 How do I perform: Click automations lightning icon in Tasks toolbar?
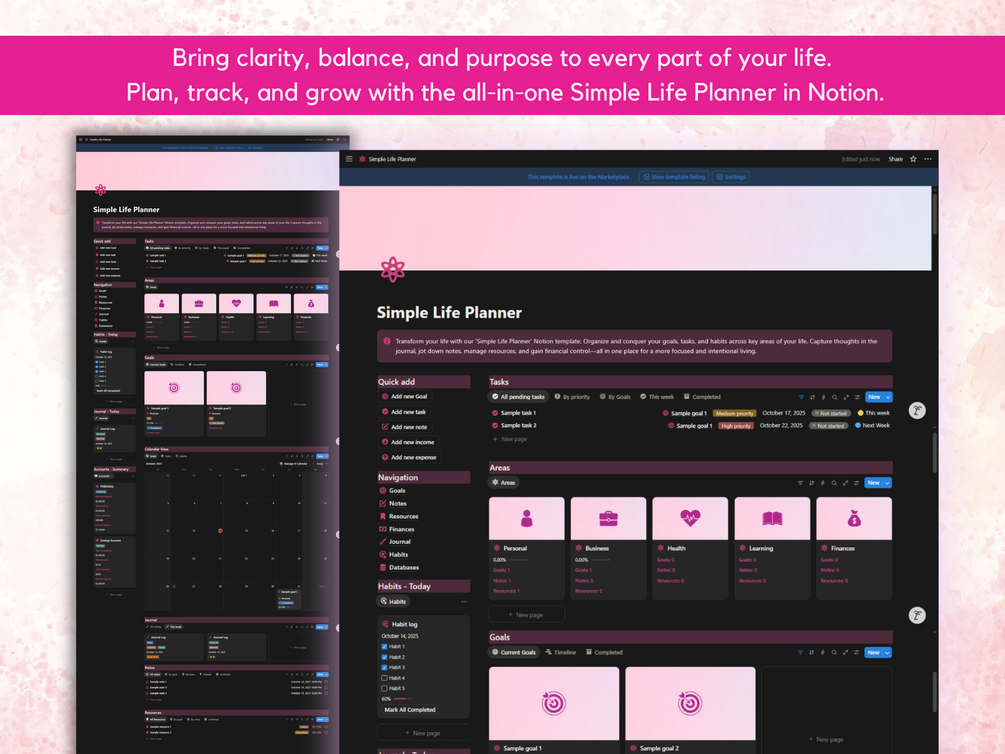(824, 397)
